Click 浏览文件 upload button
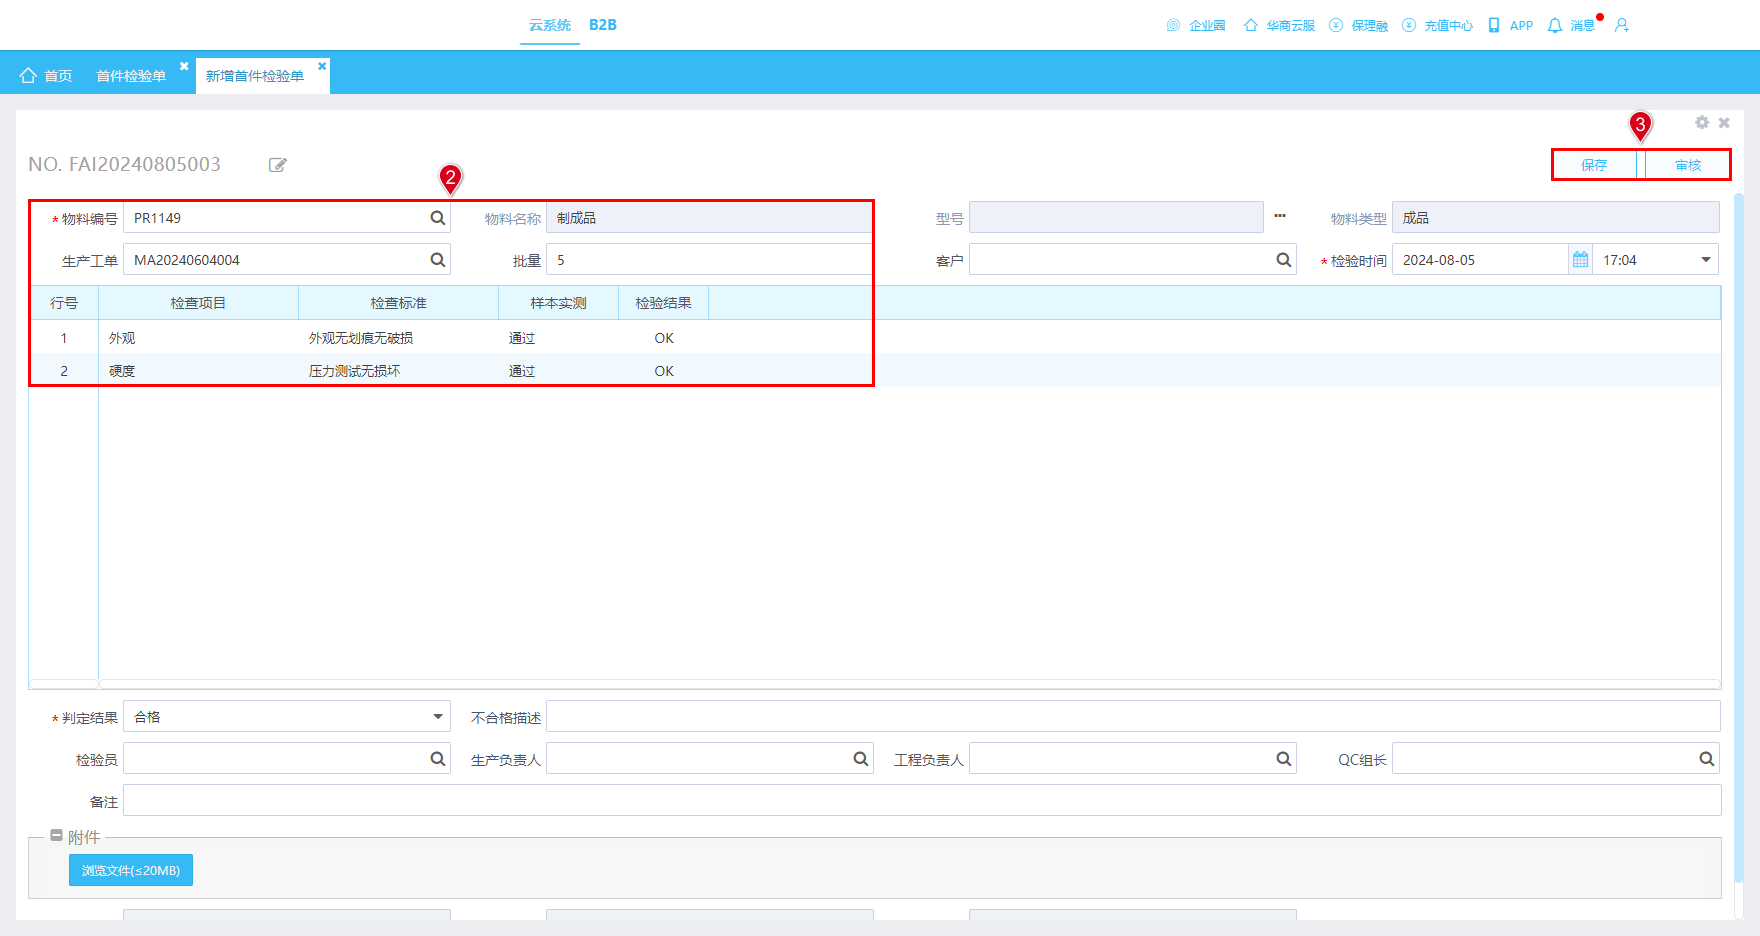Viewport: 1760px width, 936px height. [131, 870]
